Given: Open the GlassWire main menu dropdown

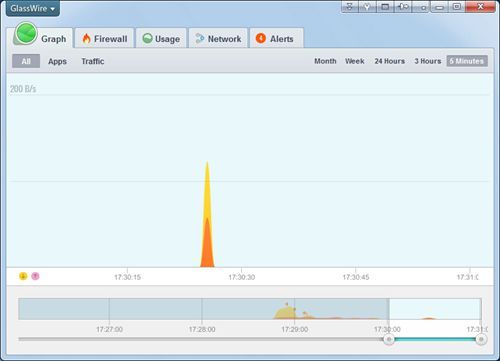Looking at the screenshot, I should [33, 8].
